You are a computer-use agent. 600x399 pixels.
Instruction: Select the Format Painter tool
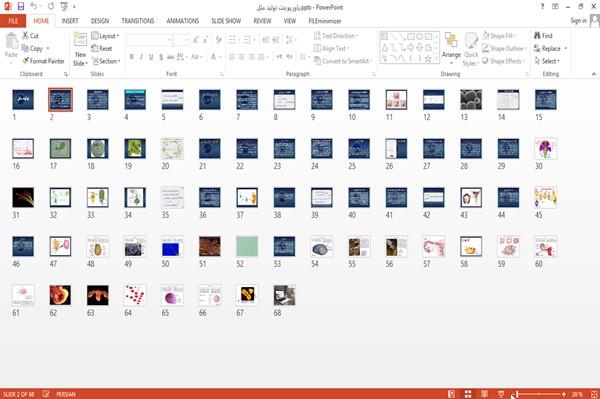pos(43,61)
